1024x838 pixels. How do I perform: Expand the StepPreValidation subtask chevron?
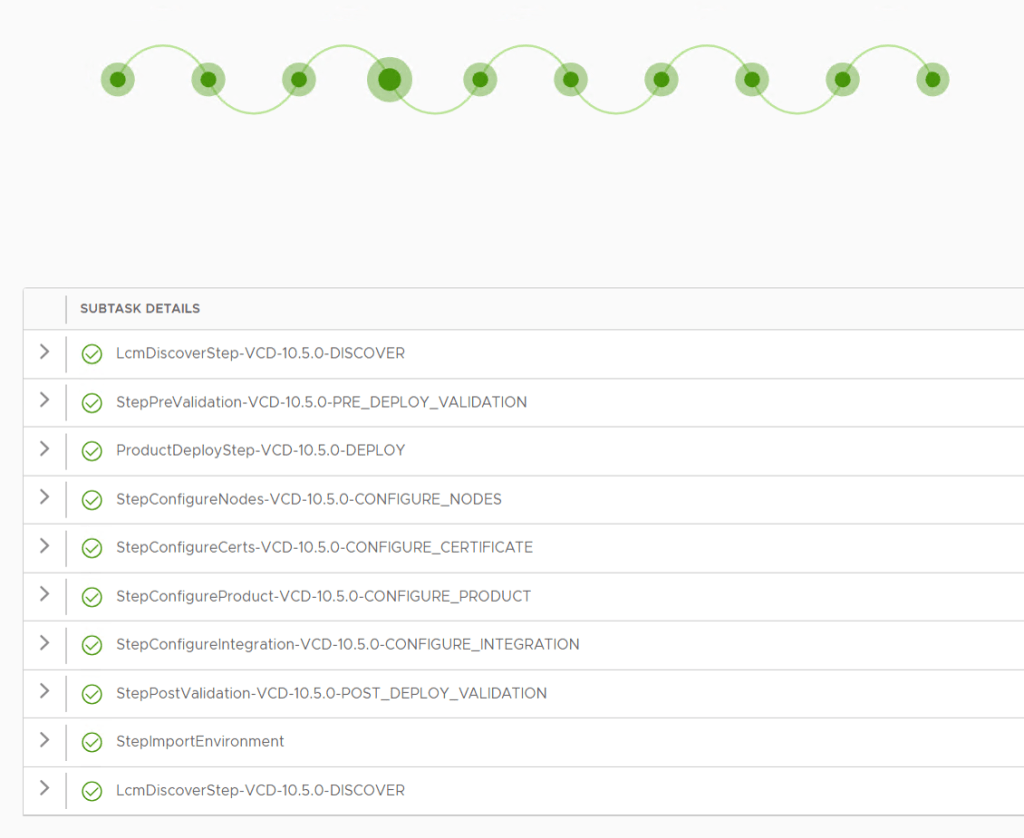(44, 400)
